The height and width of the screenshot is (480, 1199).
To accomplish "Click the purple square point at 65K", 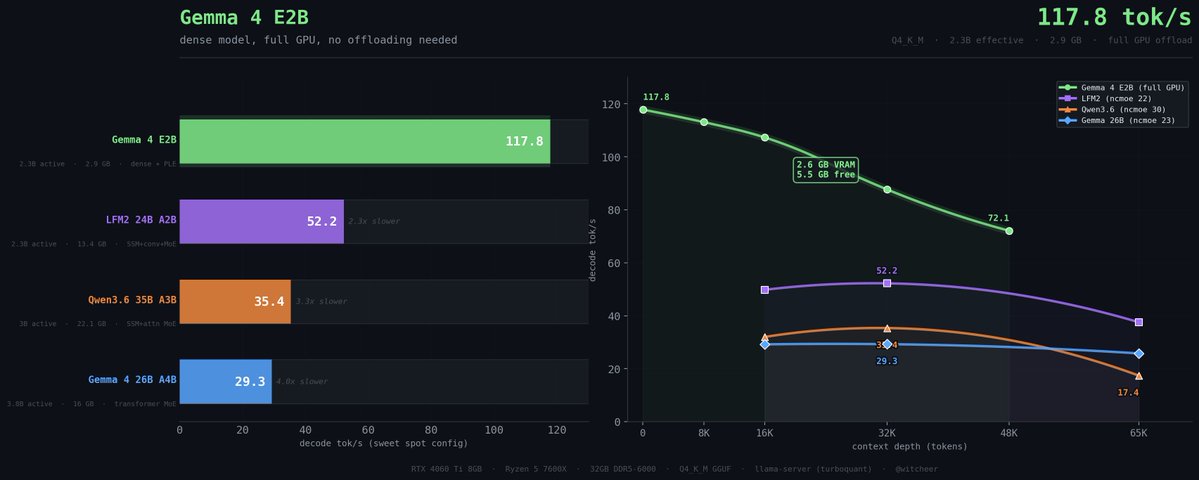I will [1139, 323].
